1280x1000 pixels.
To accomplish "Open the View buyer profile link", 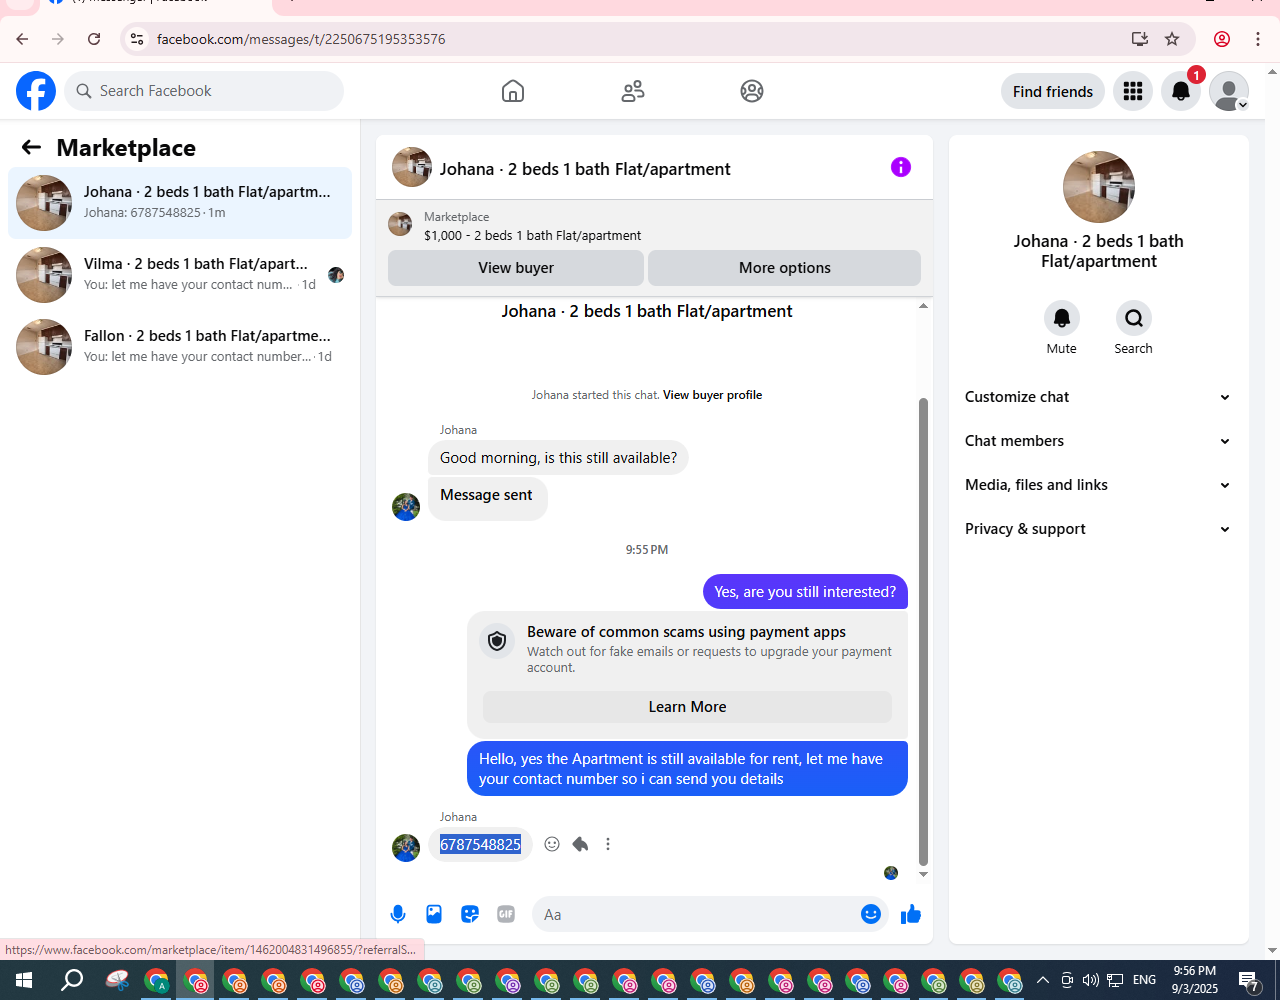I will coord(712,395).
